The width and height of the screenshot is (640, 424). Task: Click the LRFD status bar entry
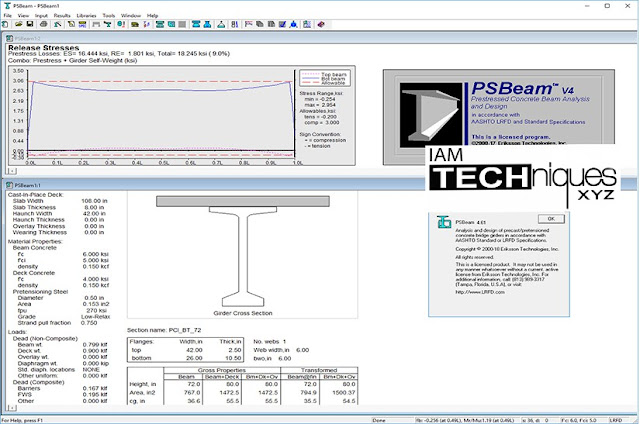pos(616,420)
